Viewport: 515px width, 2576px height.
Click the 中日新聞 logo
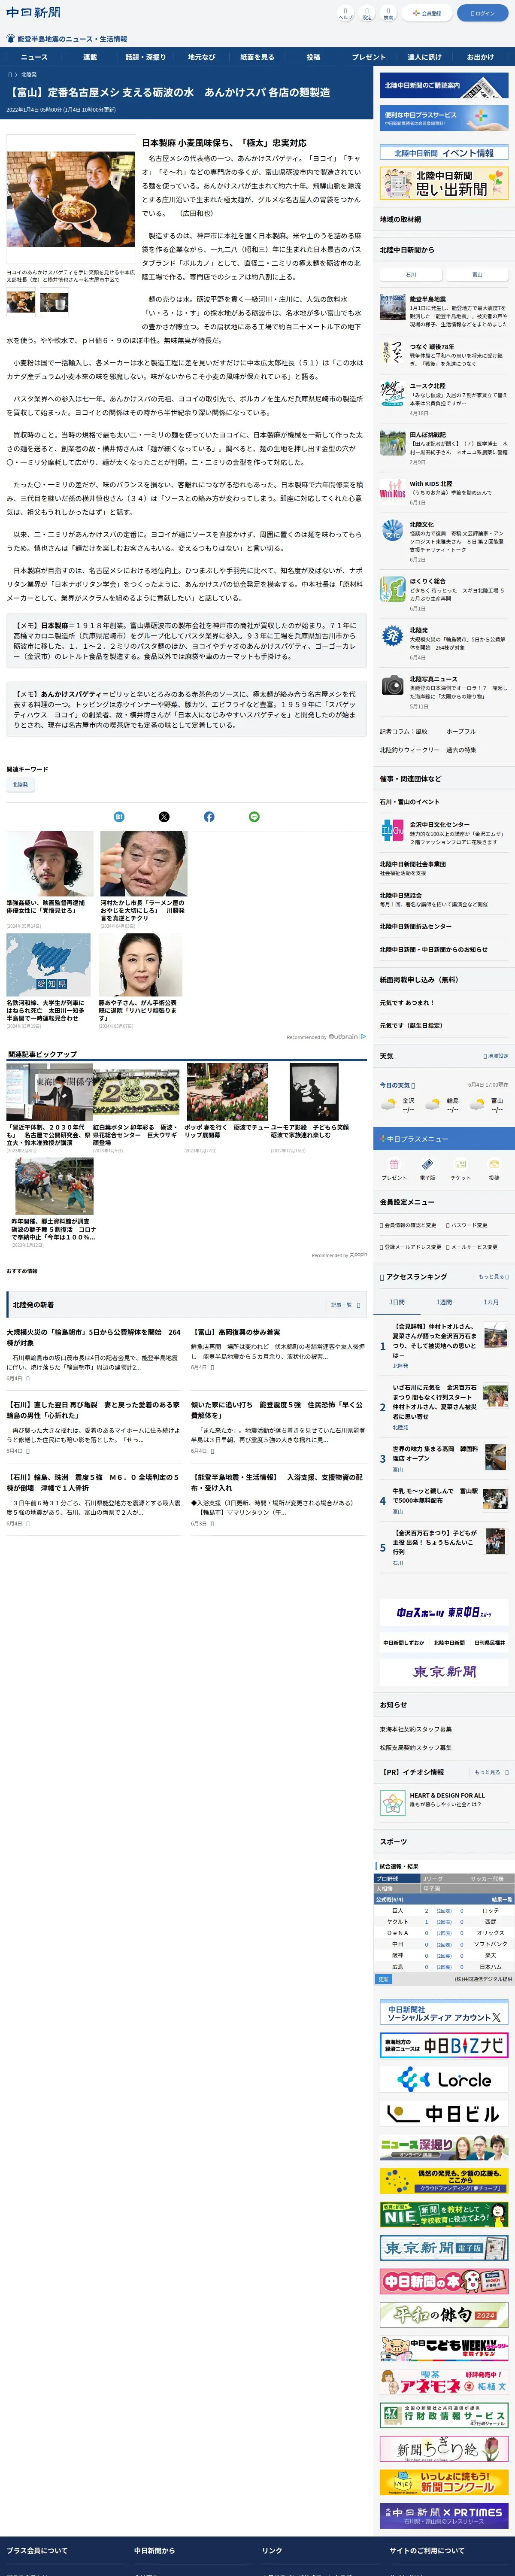click(x=33, y=13)
